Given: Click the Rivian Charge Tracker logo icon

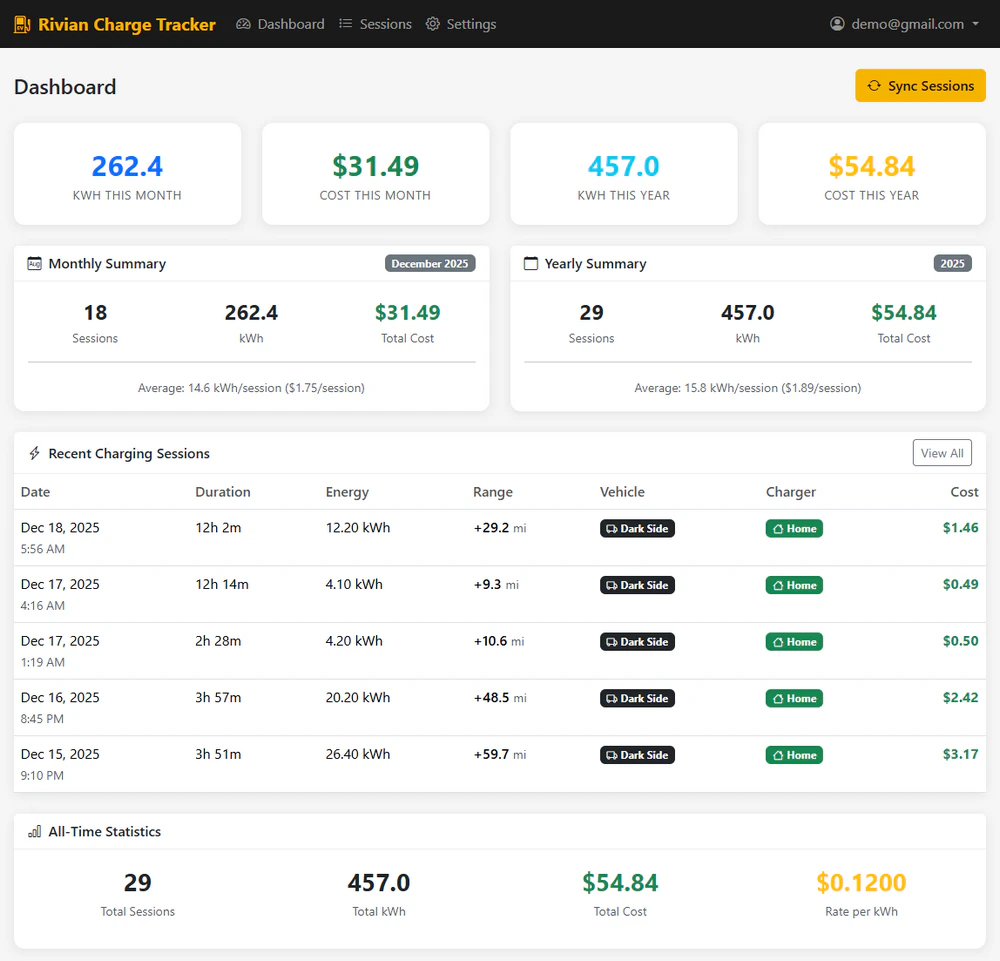Looking at the screenshot, I should coord(22,24).
